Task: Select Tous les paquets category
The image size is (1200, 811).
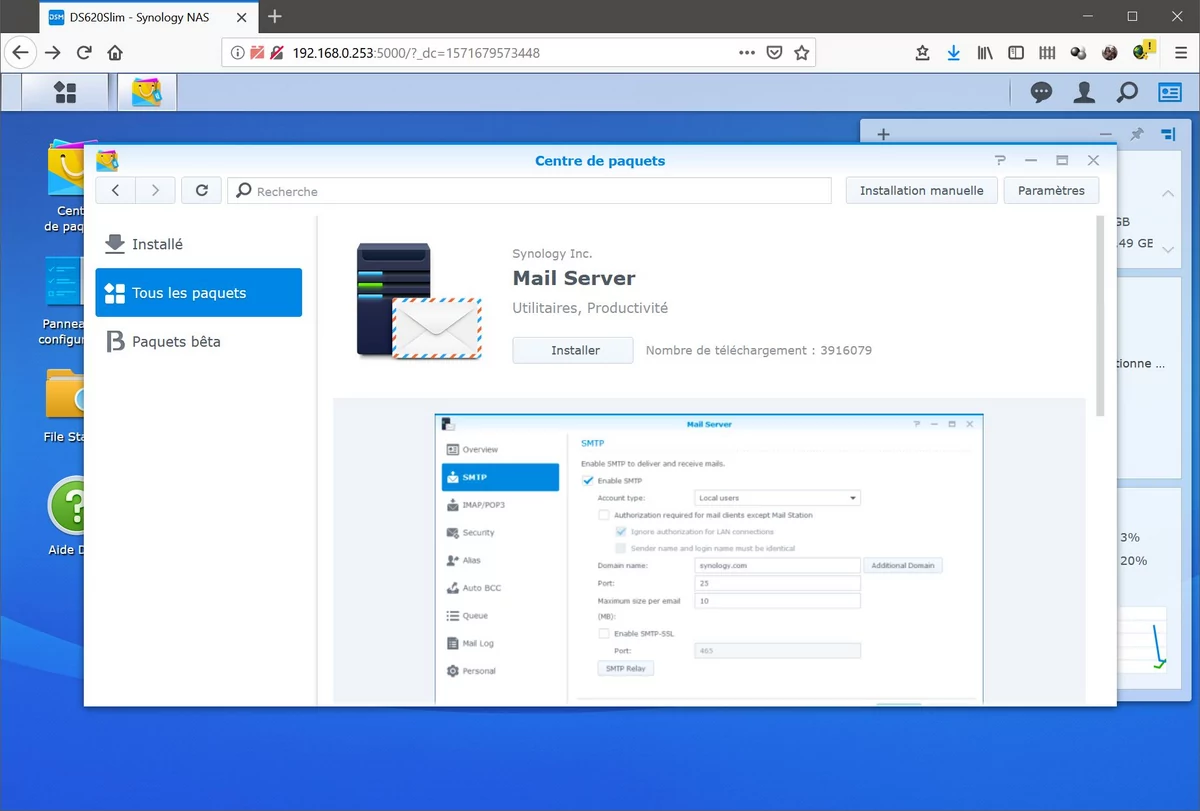Action: 198,293
